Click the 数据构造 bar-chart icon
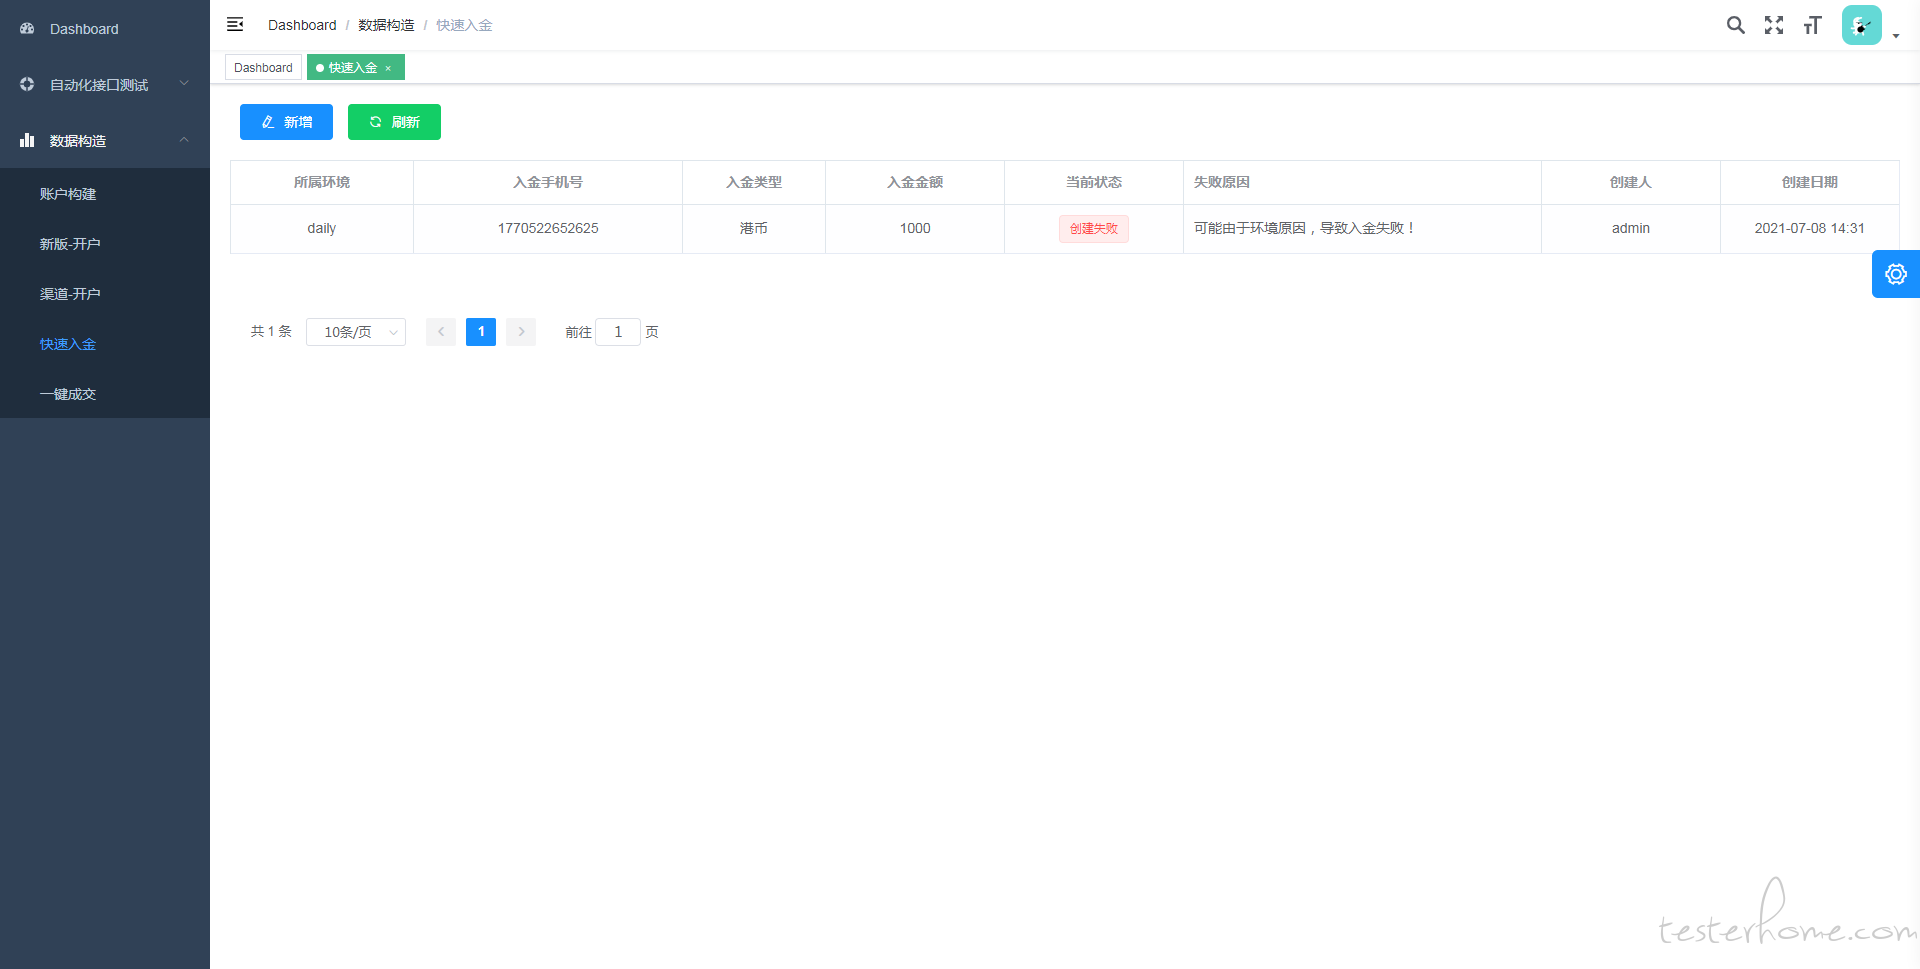 27,140
